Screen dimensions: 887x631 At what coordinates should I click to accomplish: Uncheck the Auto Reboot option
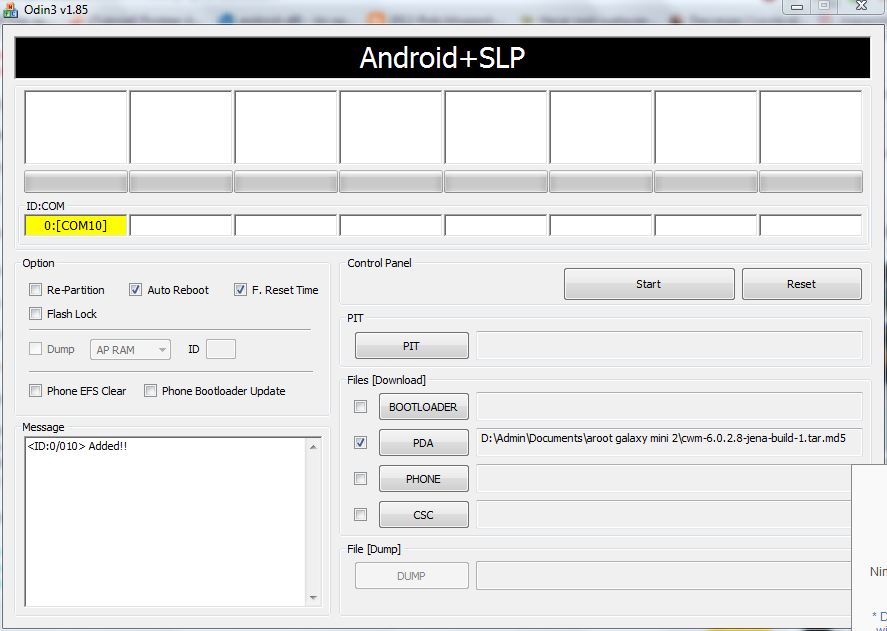point(135,290)
